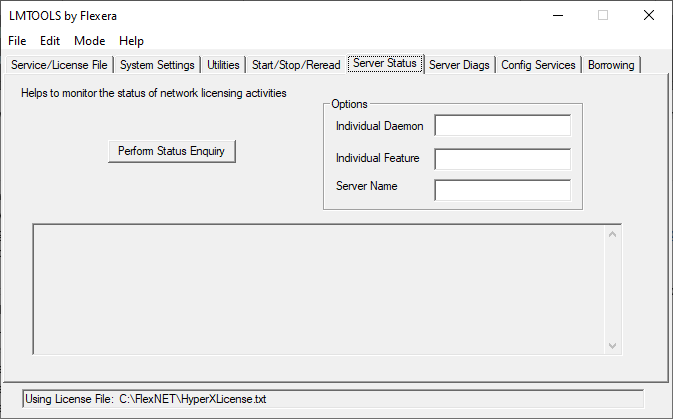Click the output scrollbar up arrow
The width and height of the screenshot is (673, 419).
tap(612, 234)
